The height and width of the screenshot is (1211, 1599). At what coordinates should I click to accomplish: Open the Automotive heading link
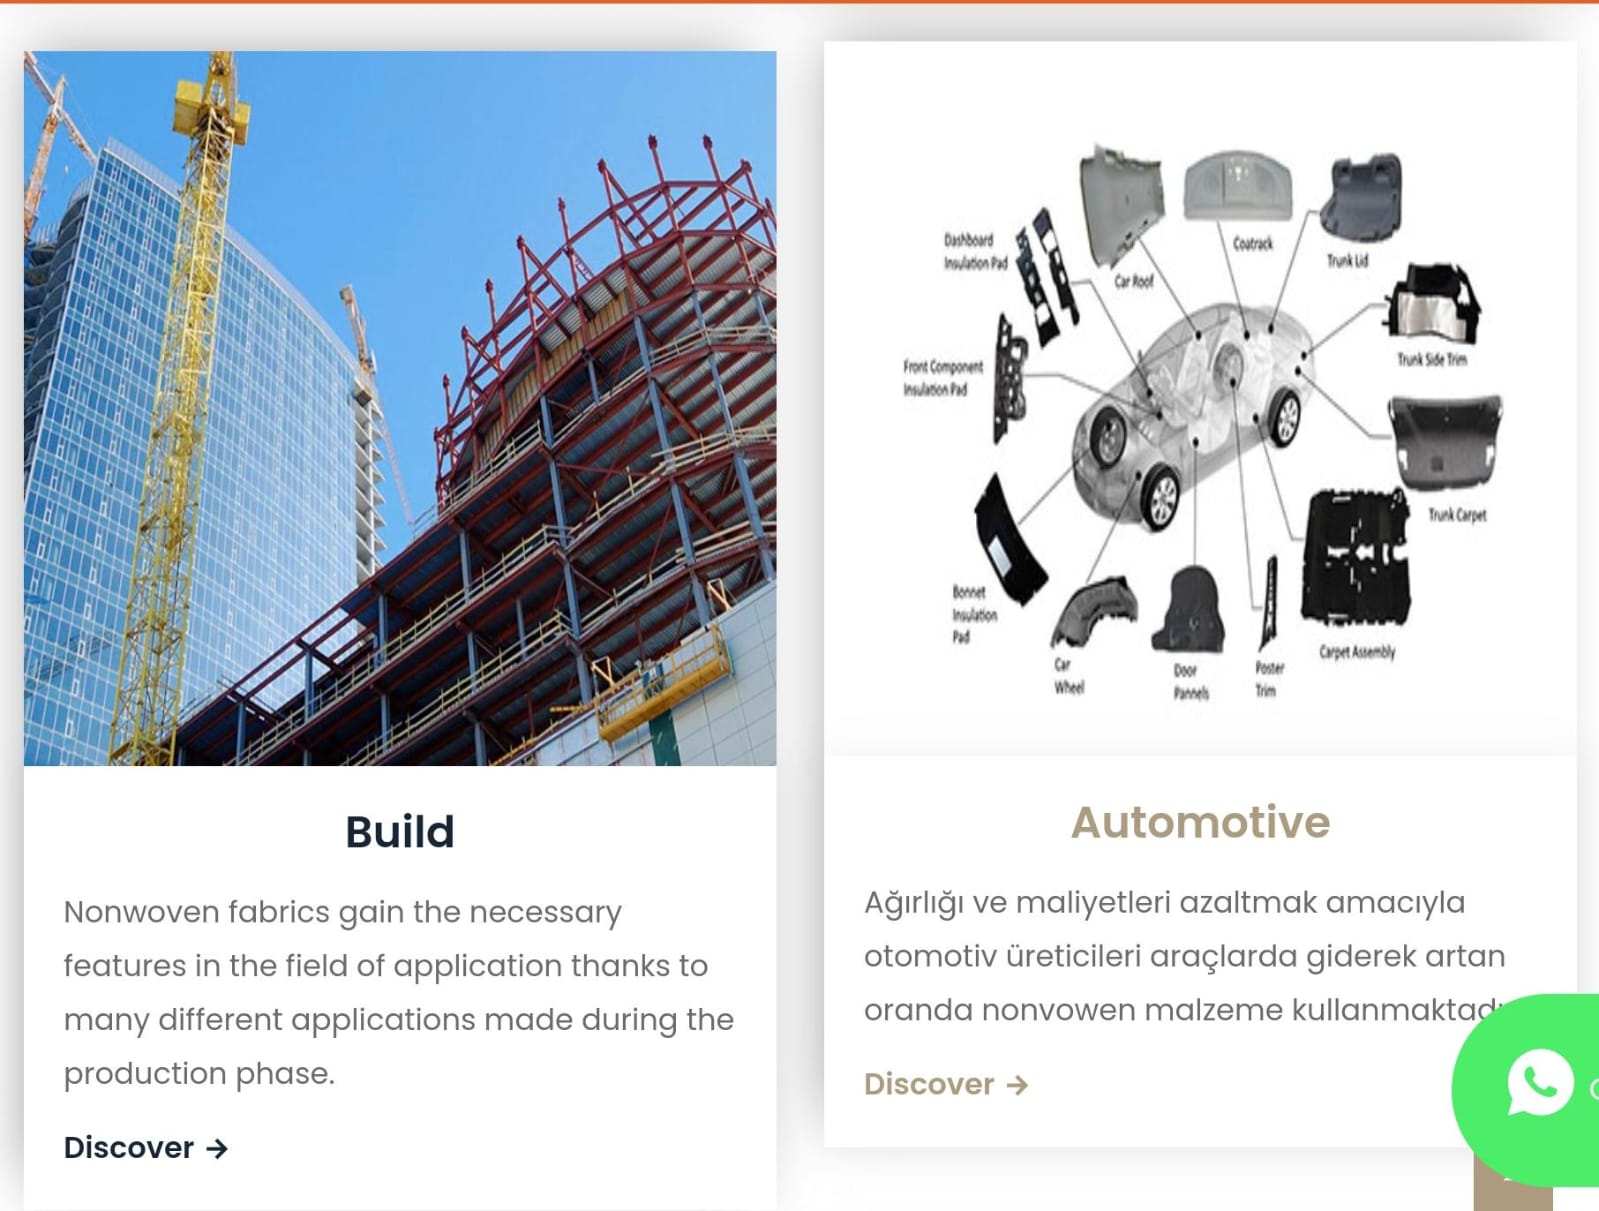click(x=1200, y=822)
